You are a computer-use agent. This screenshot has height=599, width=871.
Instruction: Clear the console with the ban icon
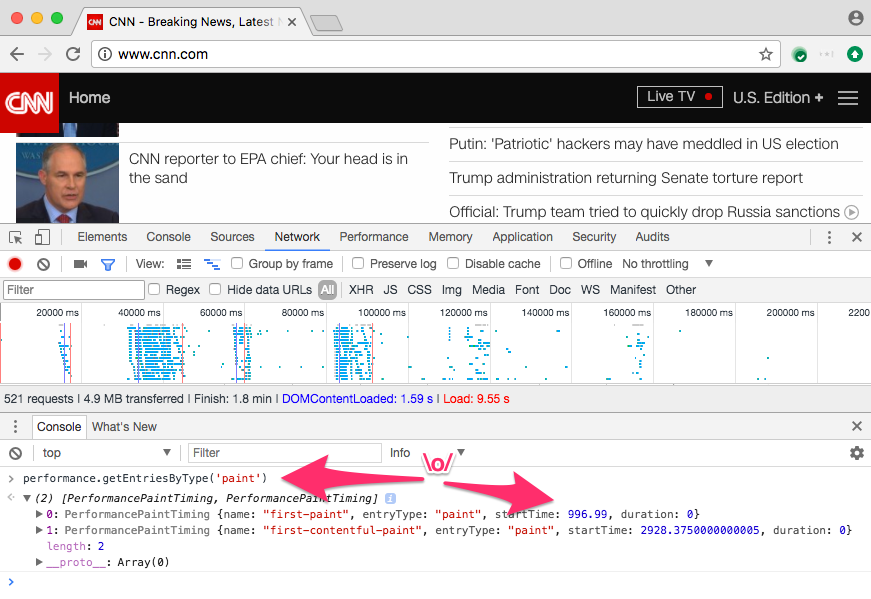(16, 453)
